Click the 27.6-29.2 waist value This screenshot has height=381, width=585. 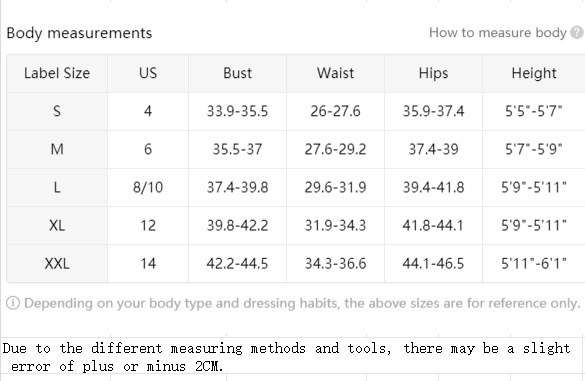tap(335, 149)
